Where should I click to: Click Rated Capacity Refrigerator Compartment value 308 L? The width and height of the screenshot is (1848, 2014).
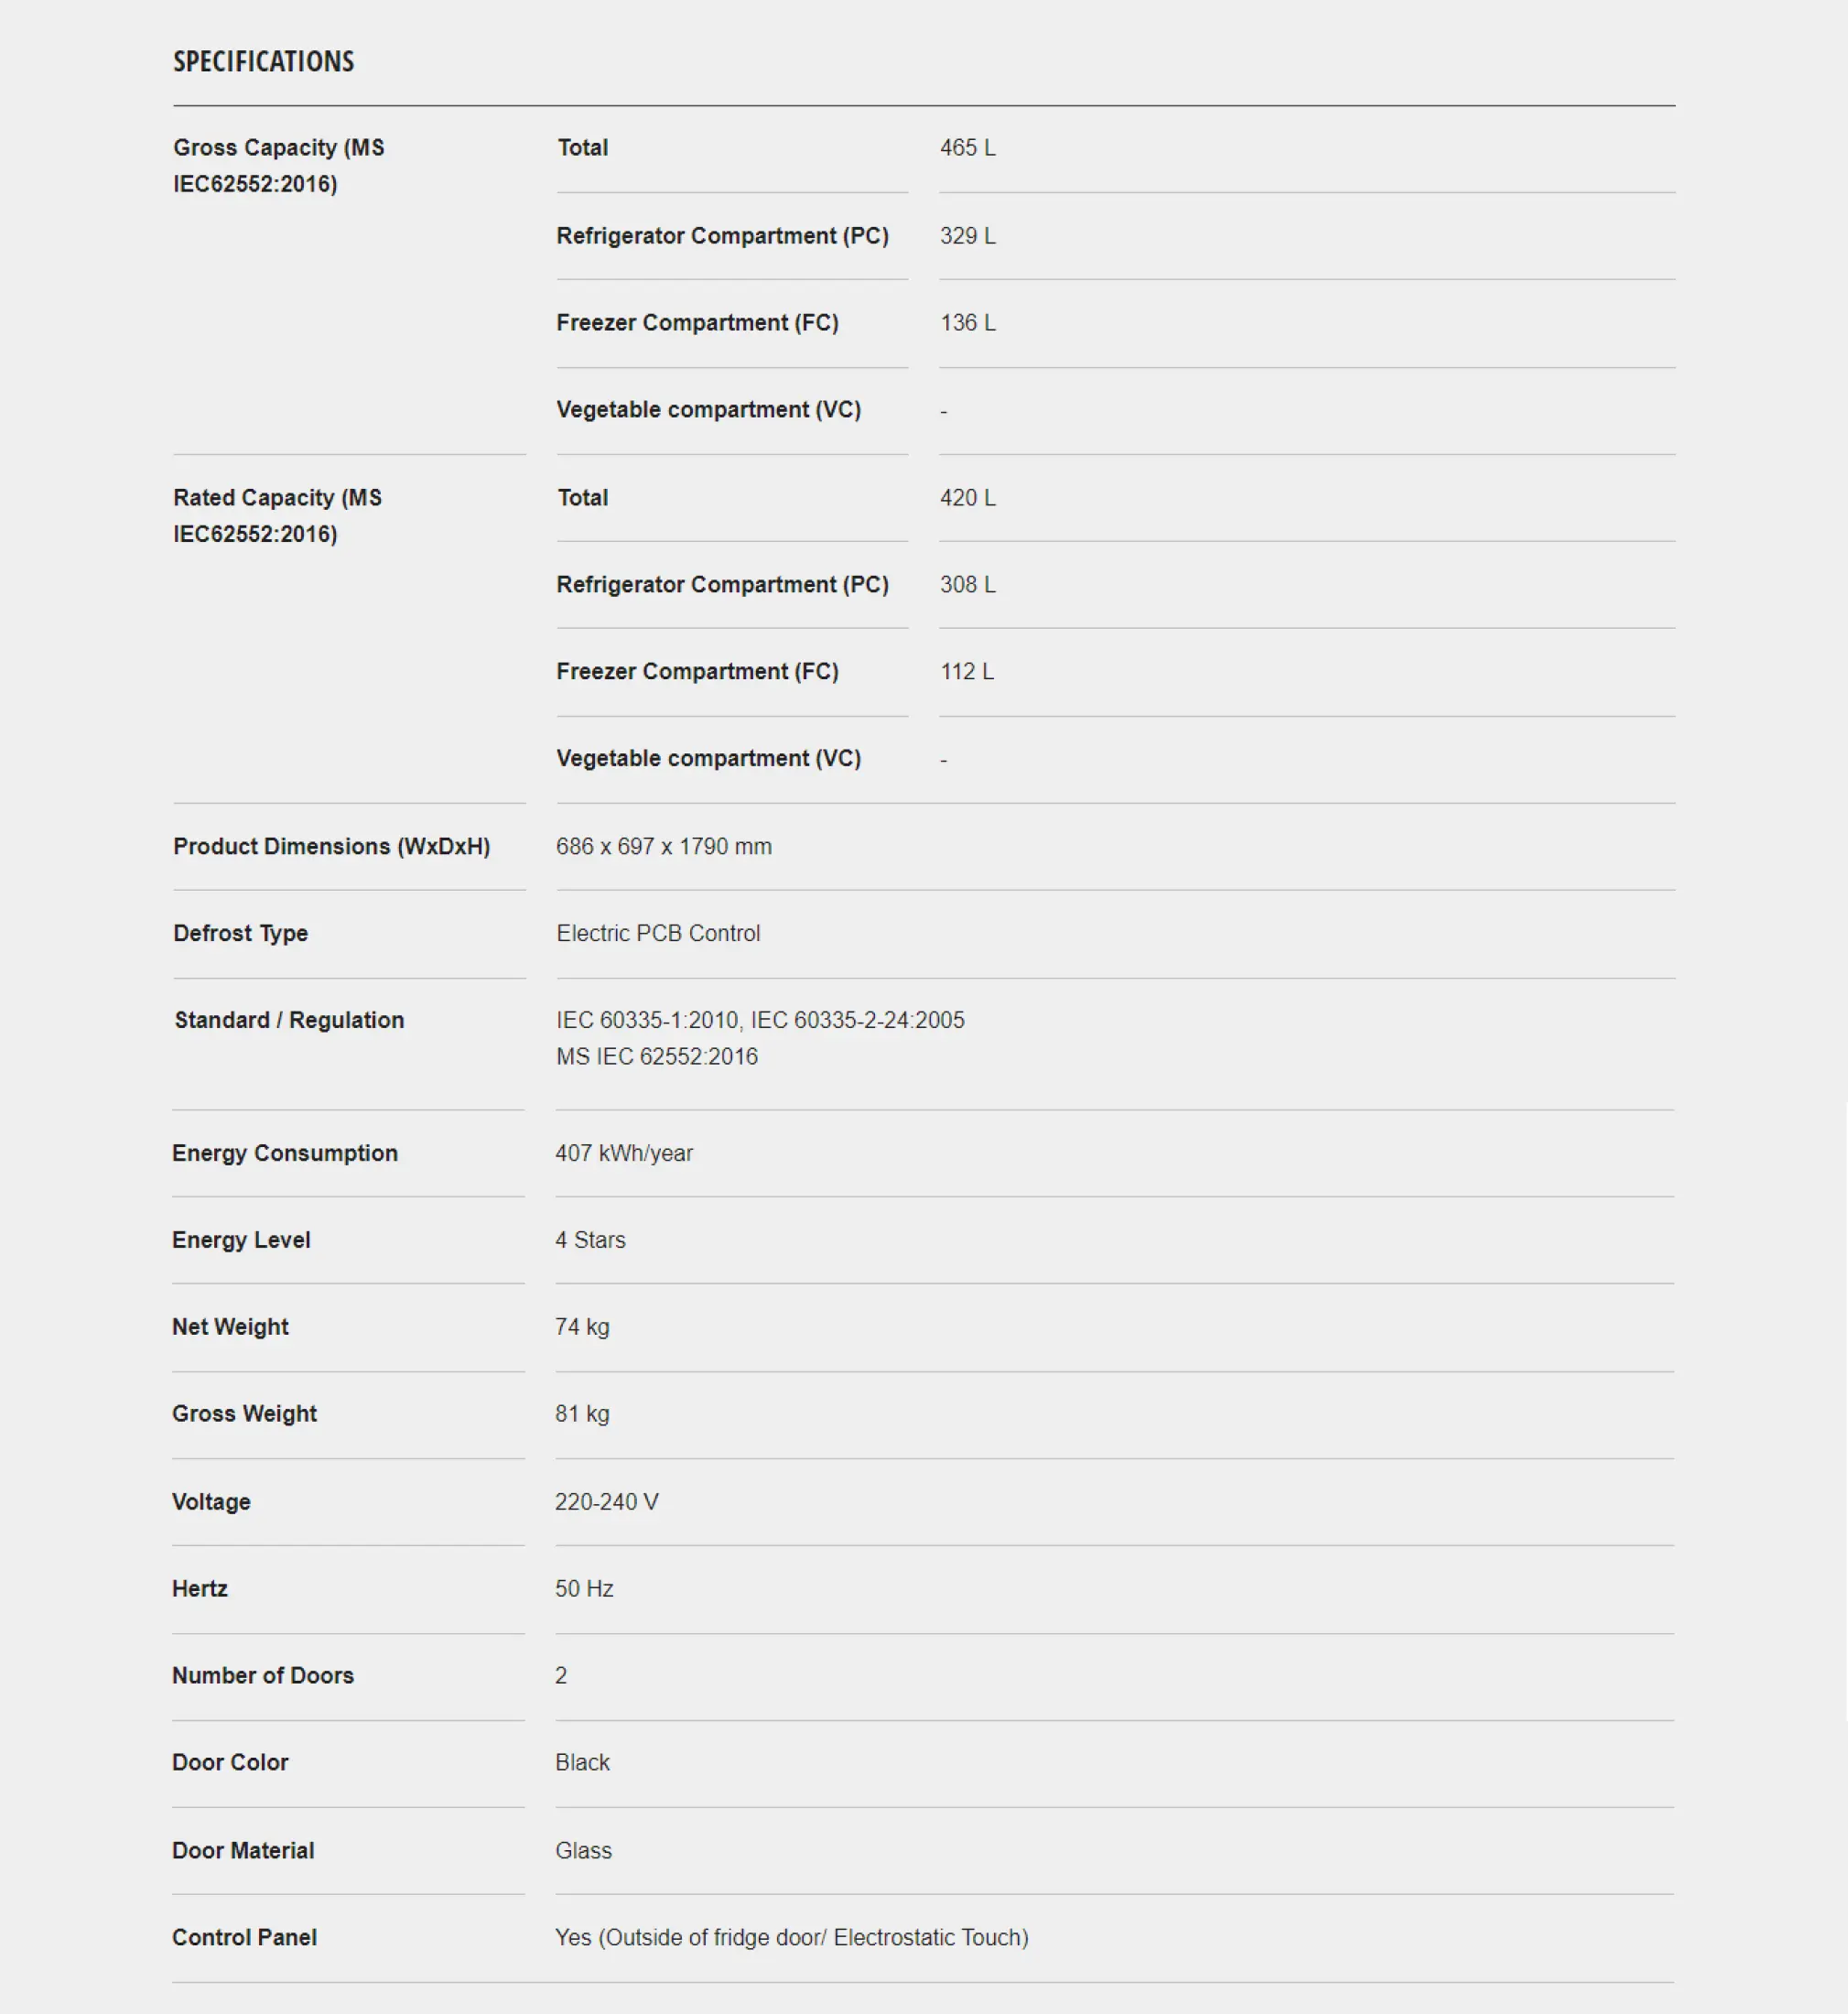click(x=967, y=585)
